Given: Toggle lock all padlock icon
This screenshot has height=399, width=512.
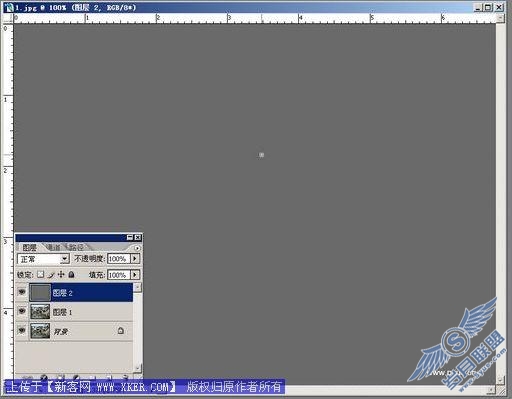Looking at the screenshot, I should 71,275.
